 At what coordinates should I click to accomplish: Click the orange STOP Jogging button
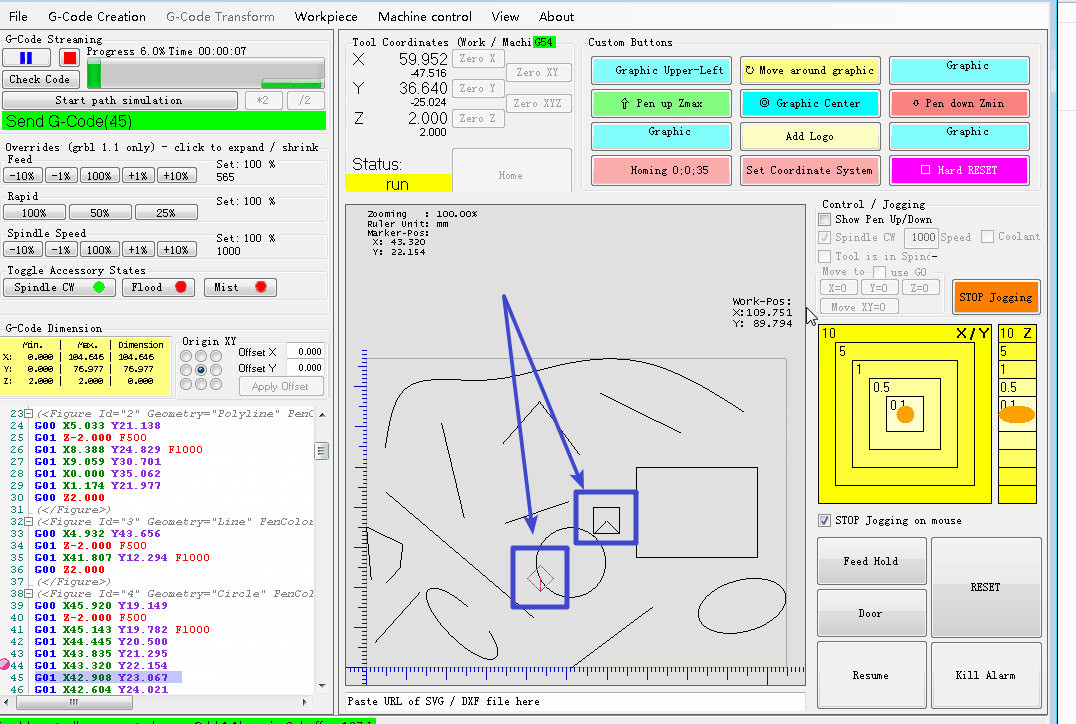[x=995, y=297]
